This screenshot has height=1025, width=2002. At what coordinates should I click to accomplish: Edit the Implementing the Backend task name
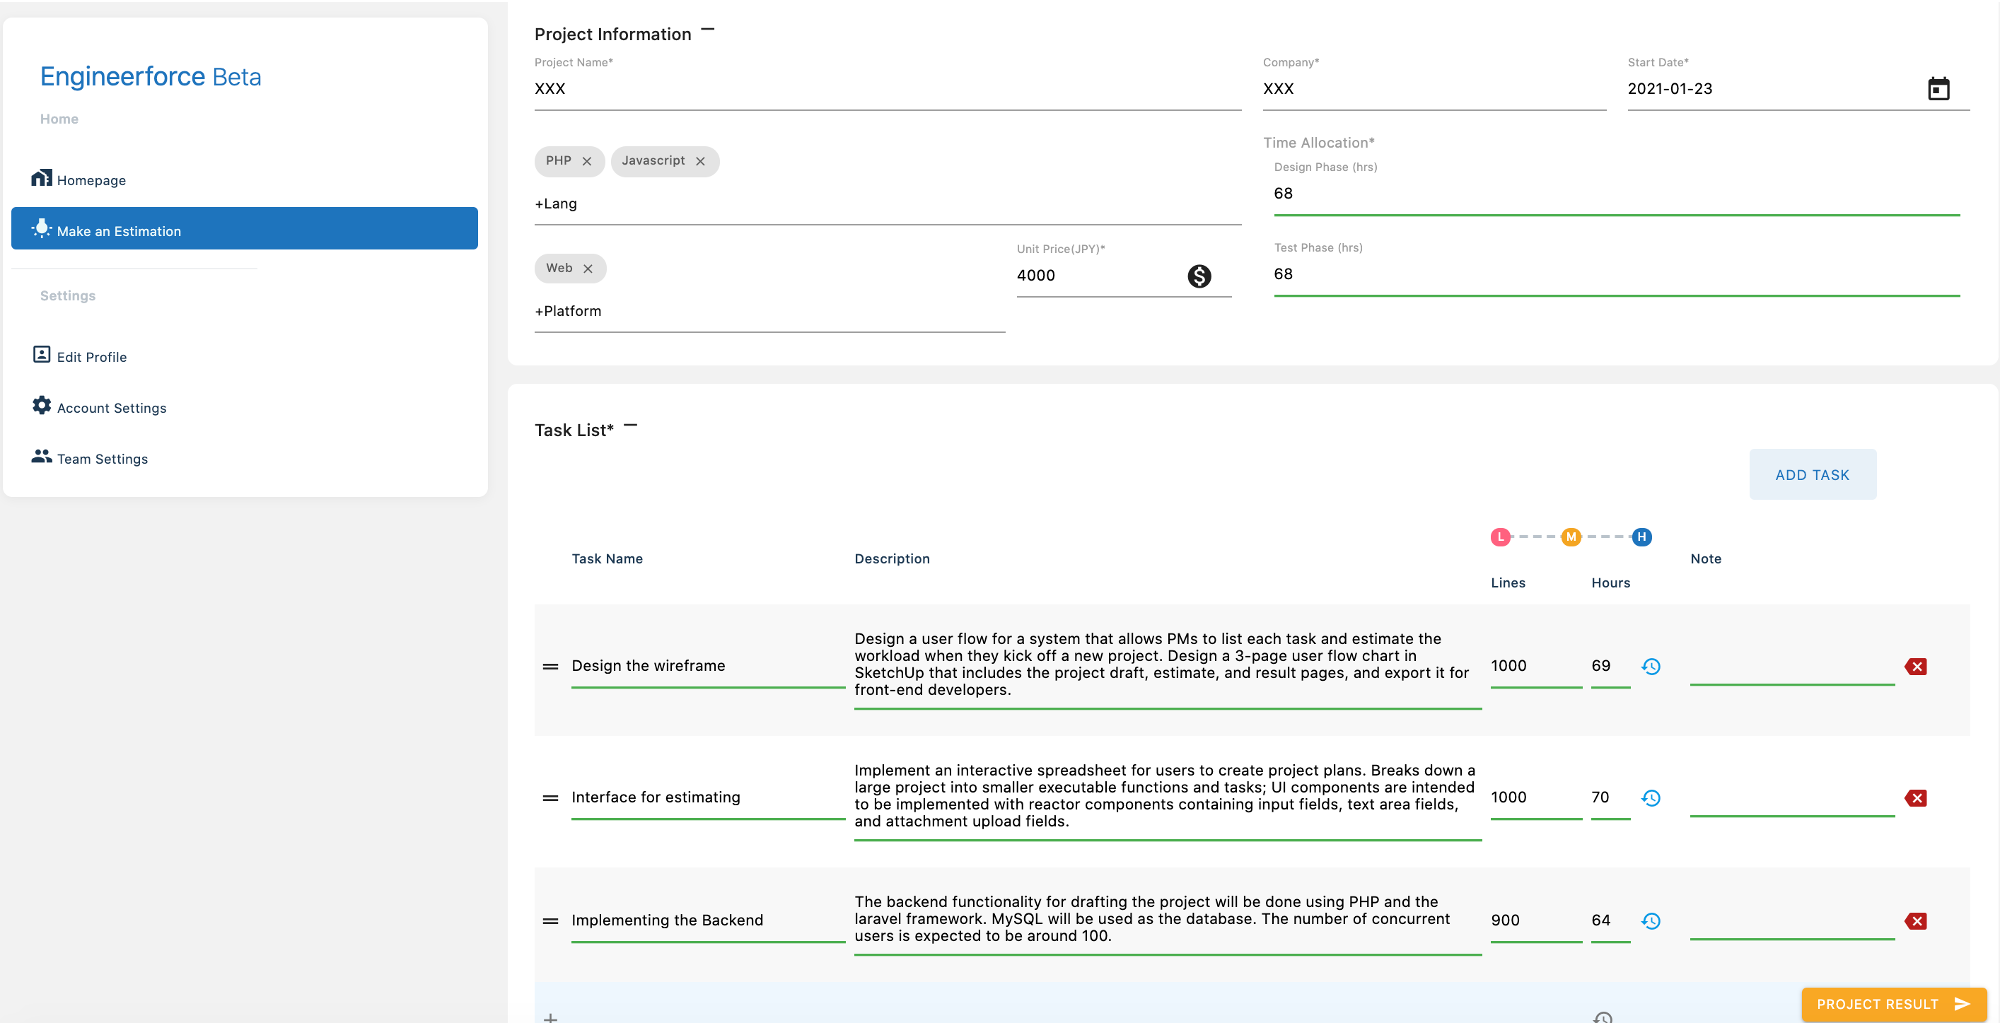708,920
